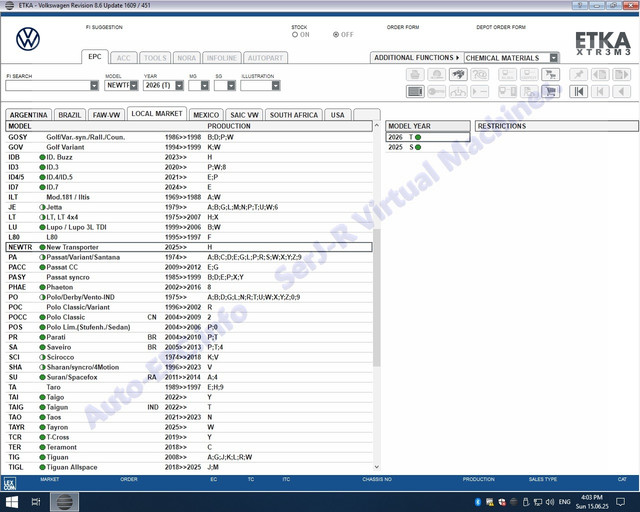The image size is (640, 512).
Task: Select the Scirocco model row
Action: tap(189, 357)
